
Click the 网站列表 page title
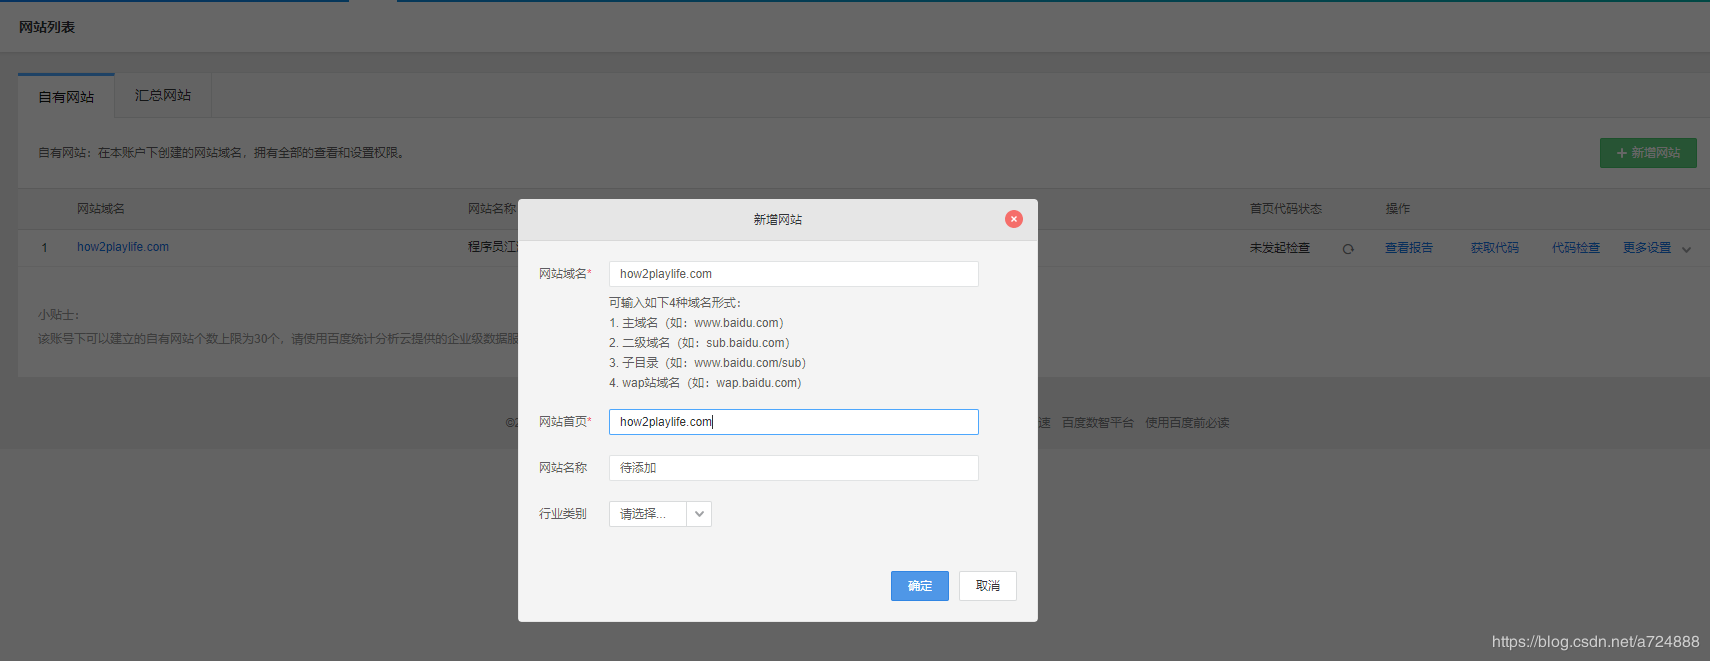[x=47, y=27]
